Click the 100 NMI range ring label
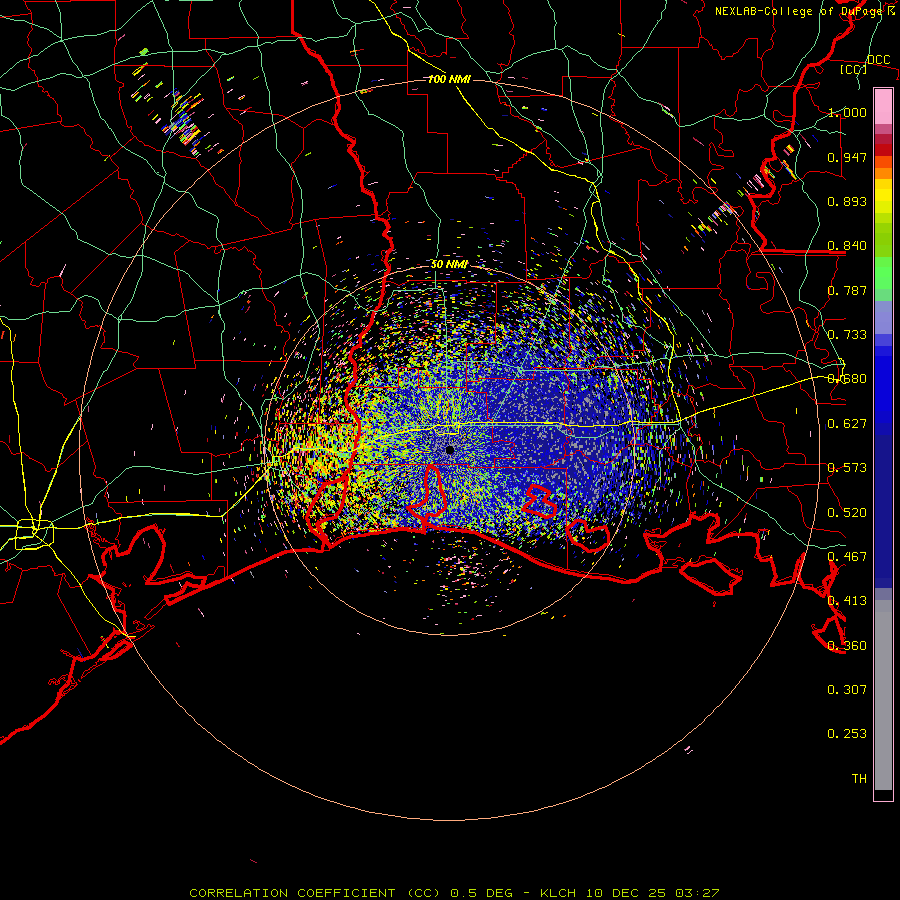 [x=449, y=79]
